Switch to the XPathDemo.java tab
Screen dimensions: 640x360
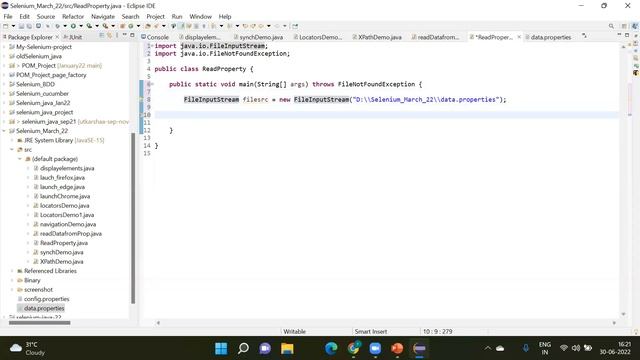pos(377,37)
